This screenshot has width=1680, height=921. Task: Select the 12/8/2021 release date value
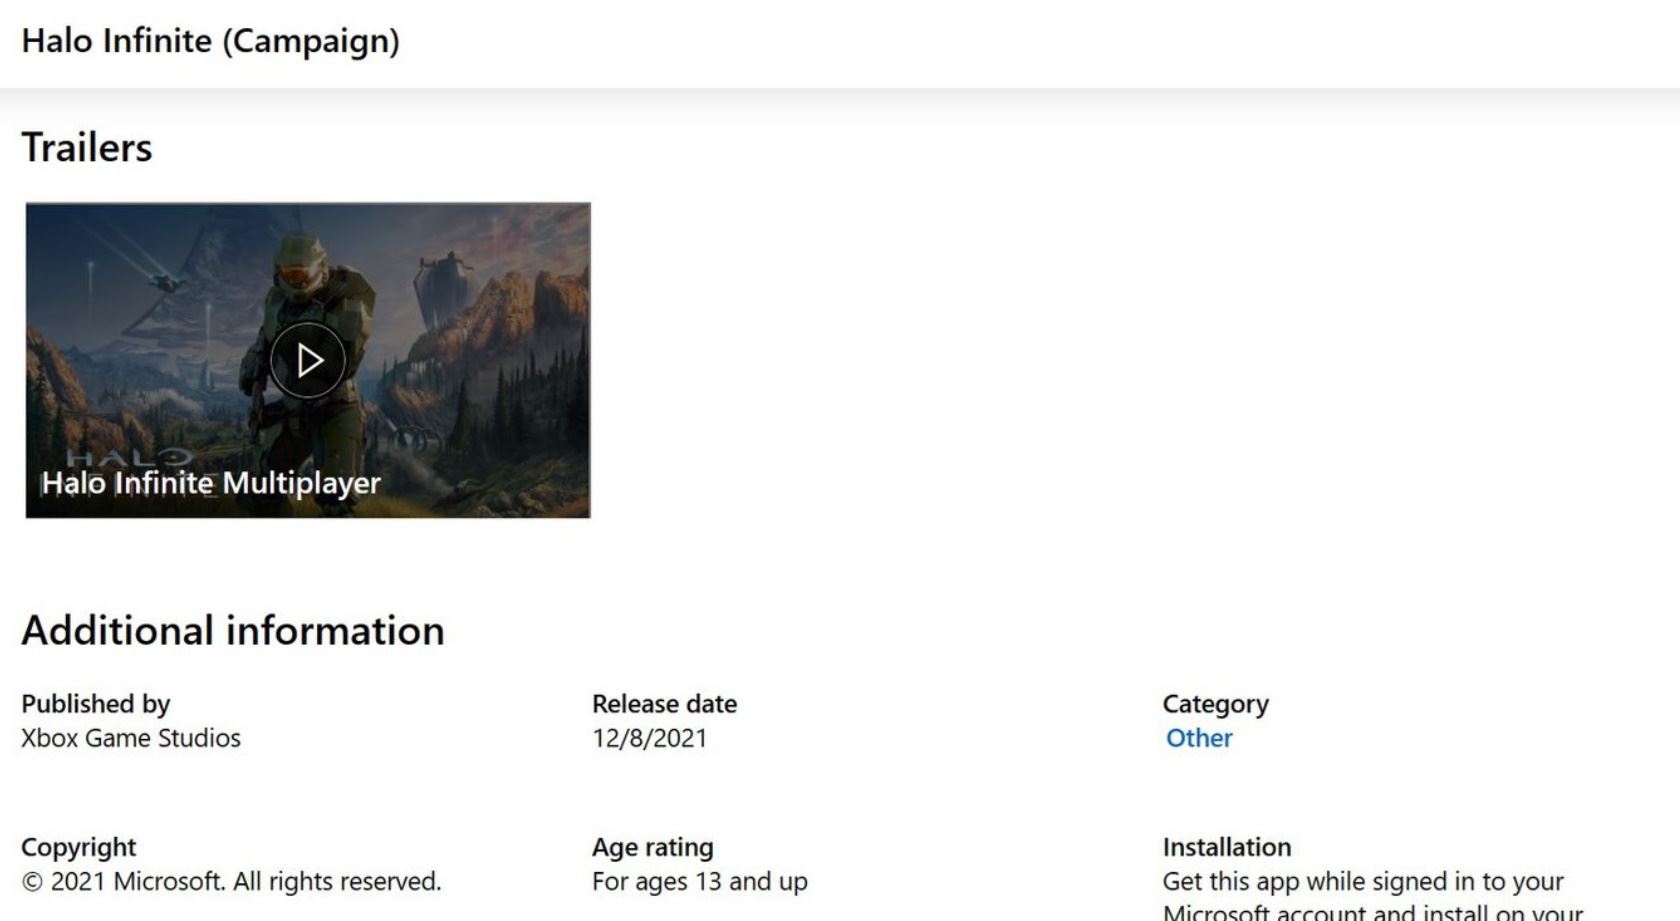tap(649, 738)
